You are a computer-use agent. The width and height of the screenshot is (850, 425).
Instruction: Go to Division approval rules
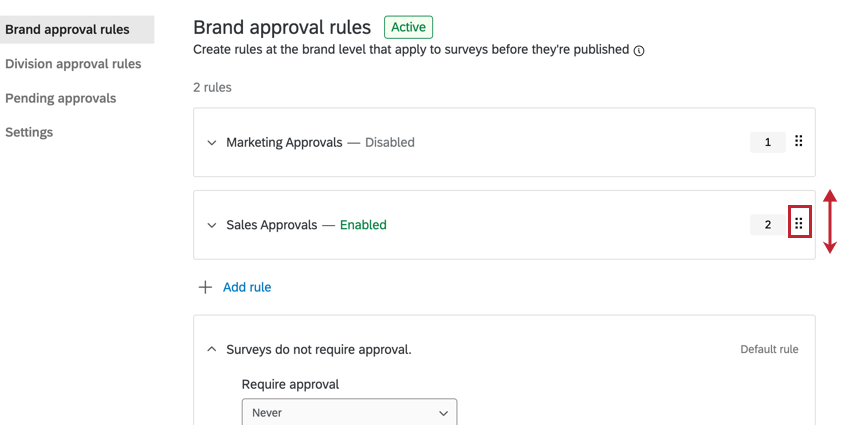tap(73, 64)
